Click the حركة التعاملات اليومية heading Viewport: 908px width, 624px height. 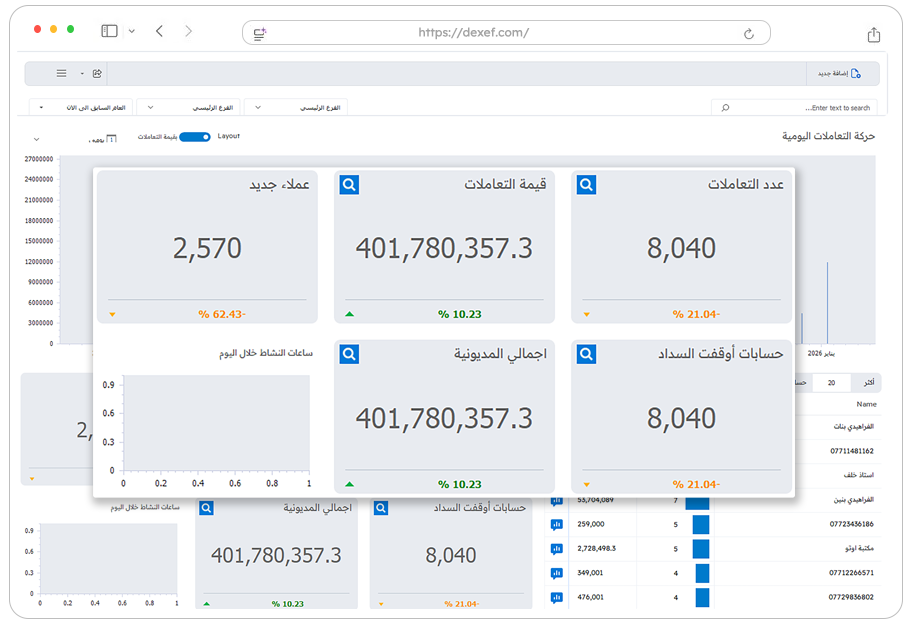tap(828, 136)
